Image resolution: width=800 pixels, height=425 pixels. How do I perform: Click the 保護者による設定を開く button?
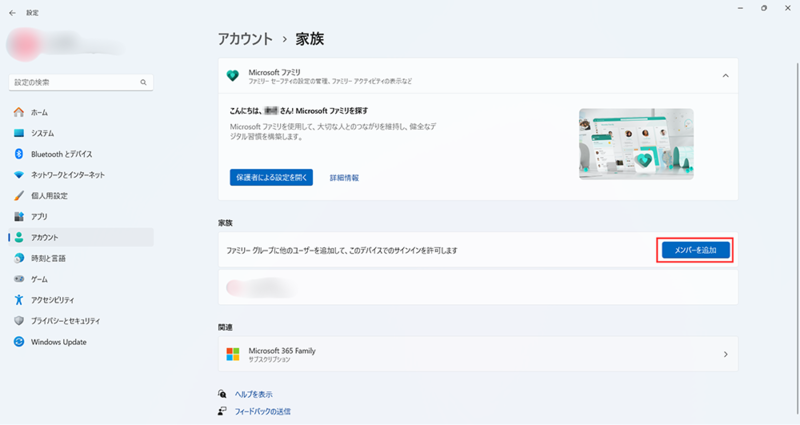pyautogui.click(x=271, y=178)
